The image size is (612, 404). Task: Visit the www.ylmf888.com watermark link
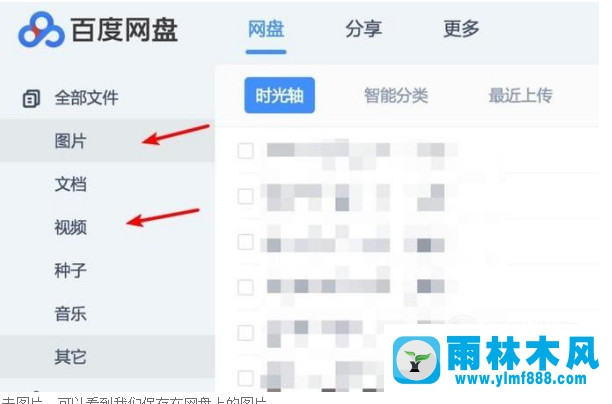click(521, 378)
